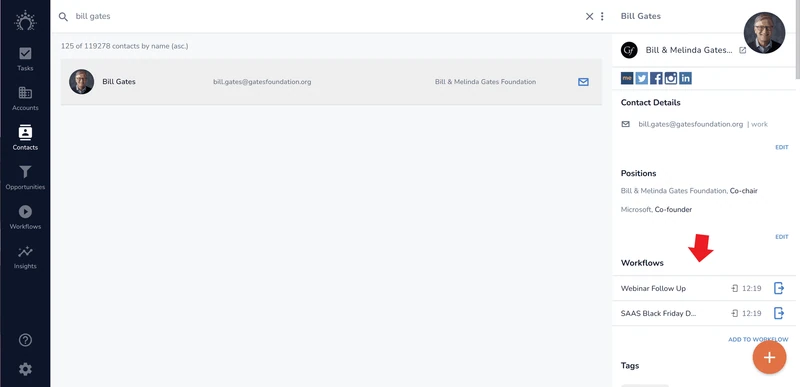The width and height of the screenshot is (800, 387).
Task: Select the Bill Gates name in list
Action: pyautogui.click(x=119, y=82)
